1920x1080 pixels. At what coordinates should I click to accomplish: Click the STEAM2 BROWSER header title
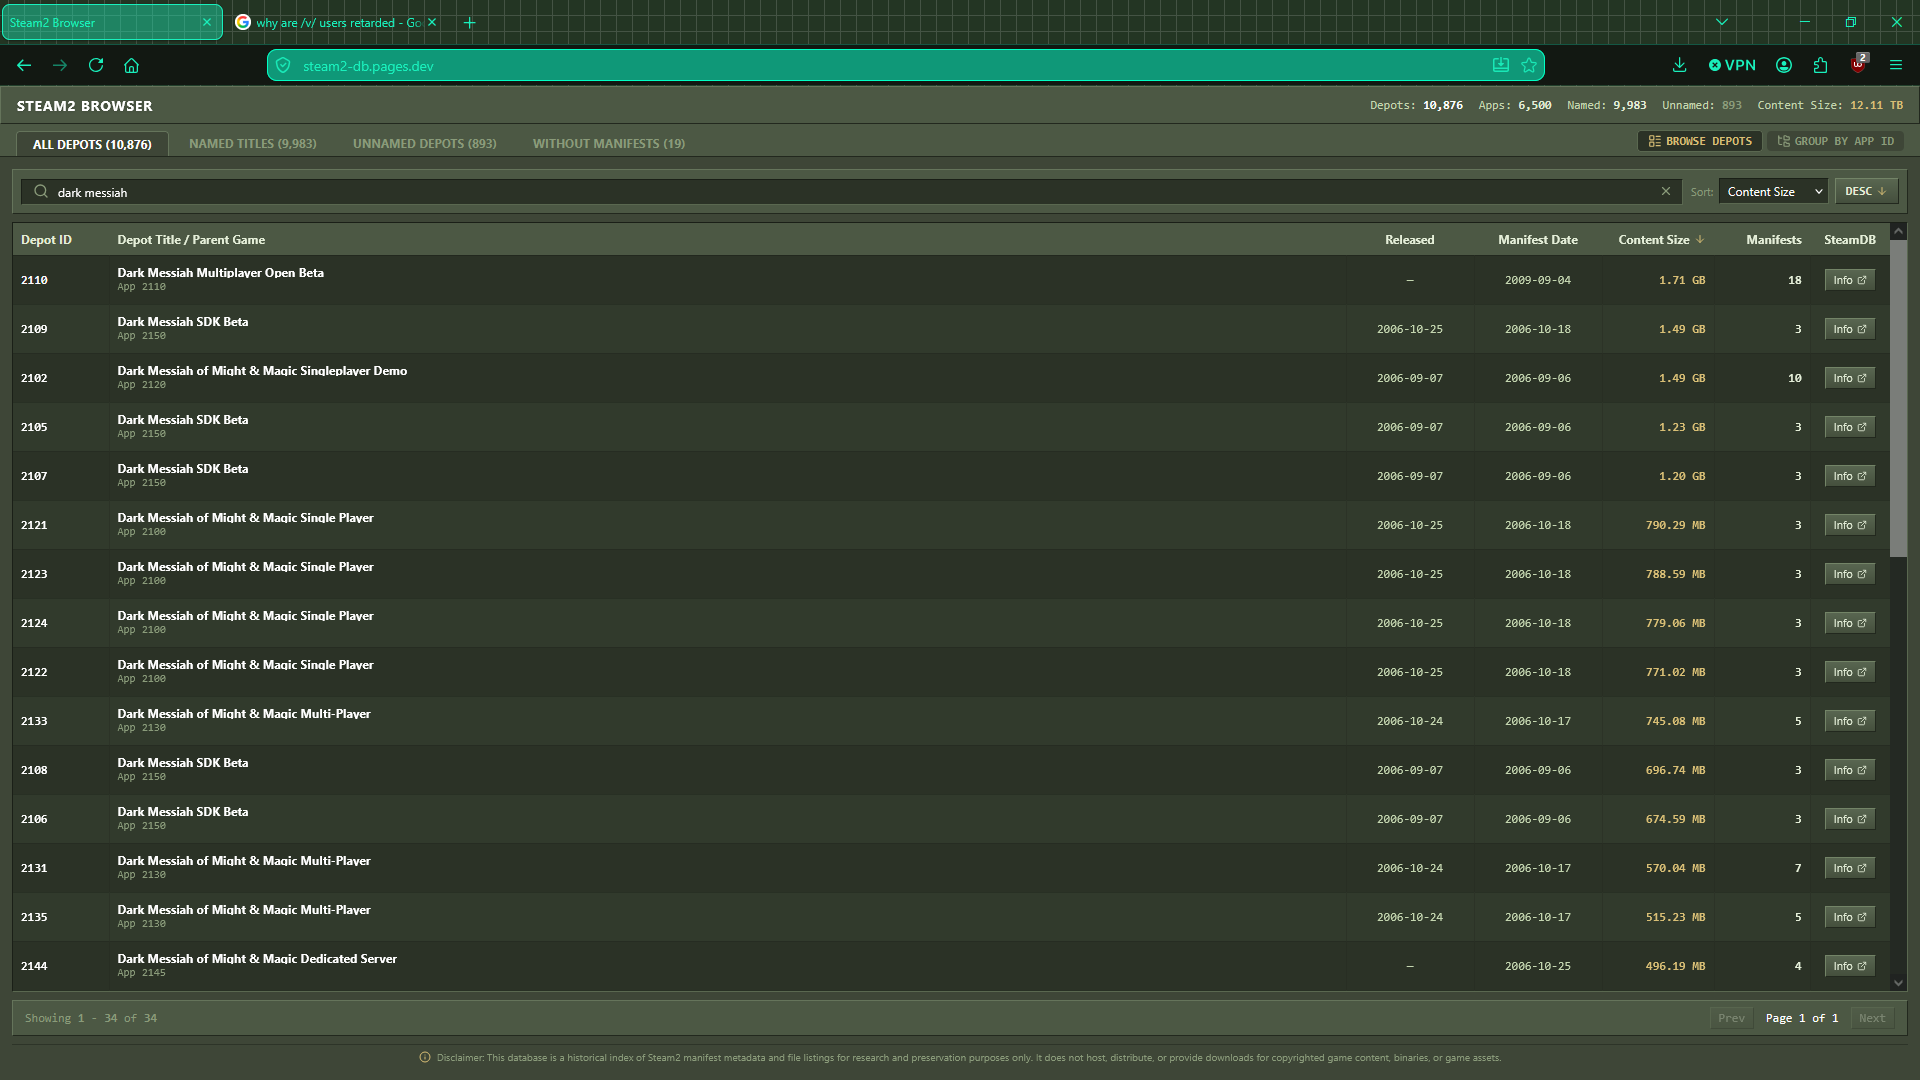tap(85, 106)
